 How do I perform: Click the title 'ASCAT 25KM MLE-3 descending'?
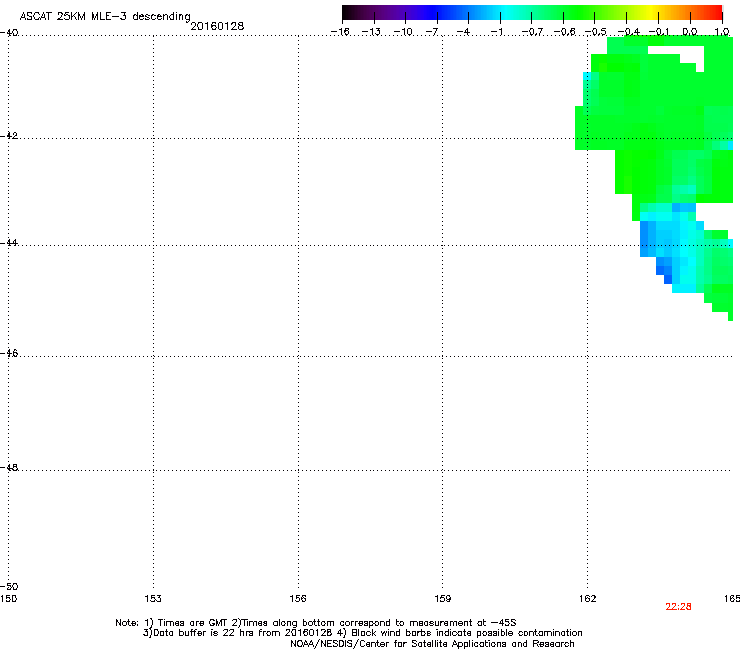coord(105,17)
